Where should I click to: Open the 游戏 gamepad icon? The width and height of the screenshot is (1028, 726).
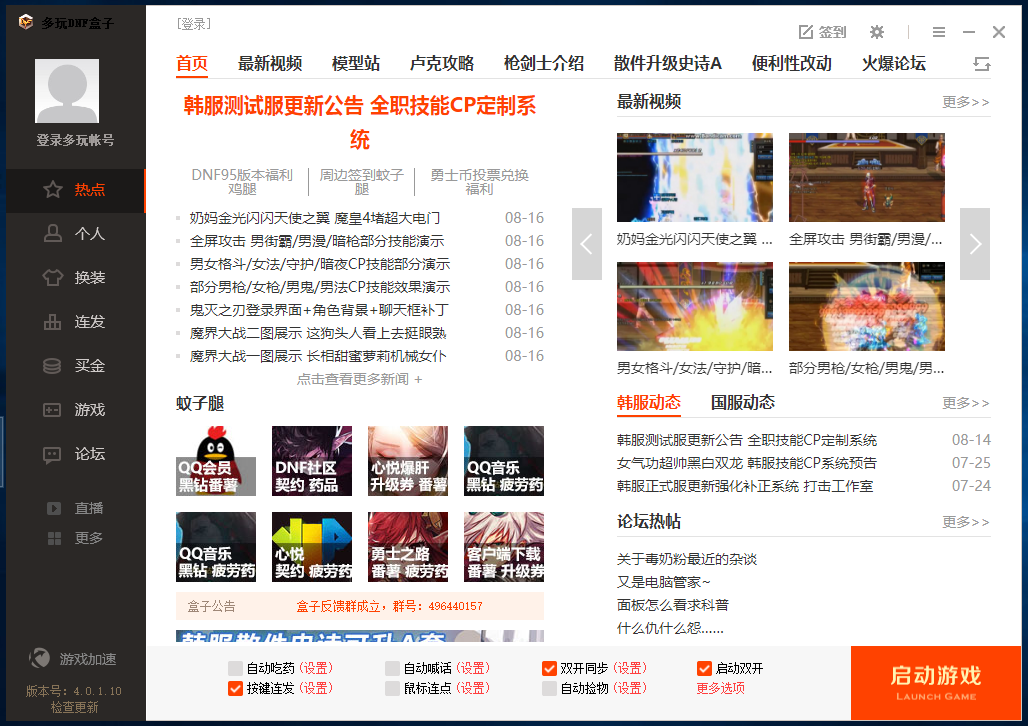(52, 410)
